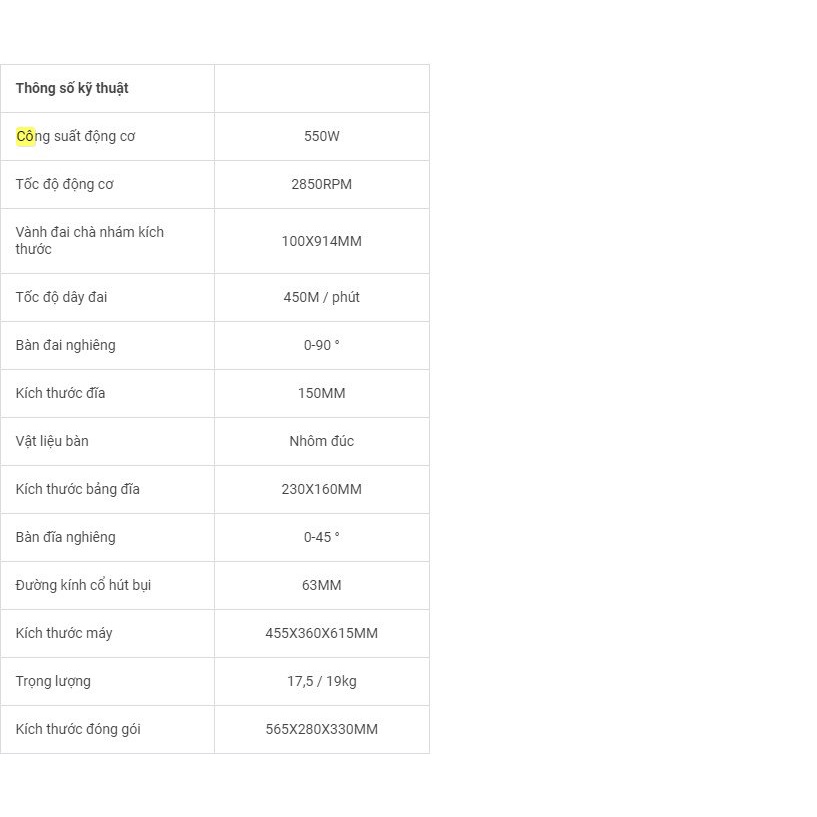Select the 'Bàn đĩa nghiêng' label
This screenshot has width=817, height=817.
tap(65, 537)
